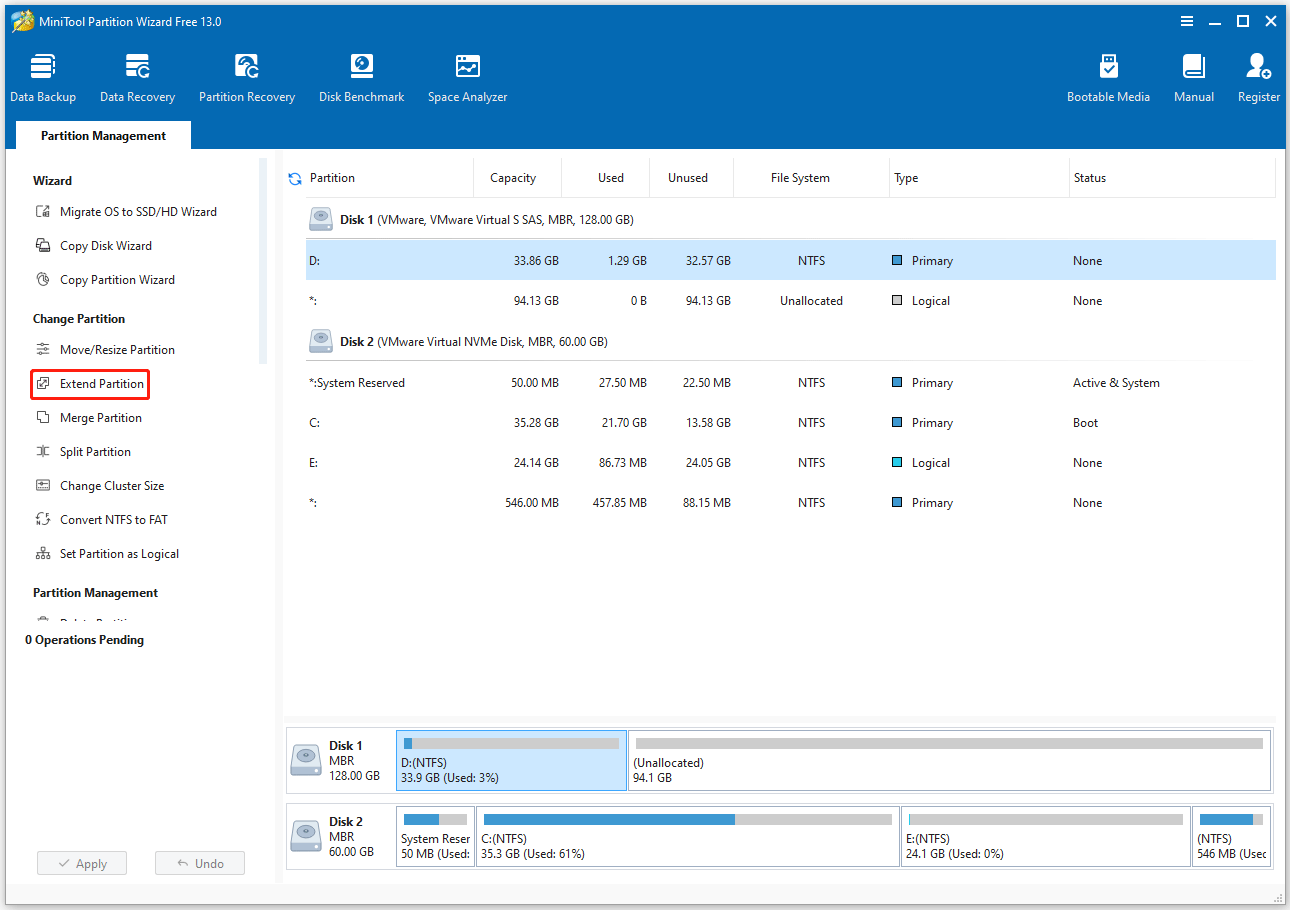The image size is (1290, 910).
Task: Create Bootable Media
Action: click(1108, 75)
